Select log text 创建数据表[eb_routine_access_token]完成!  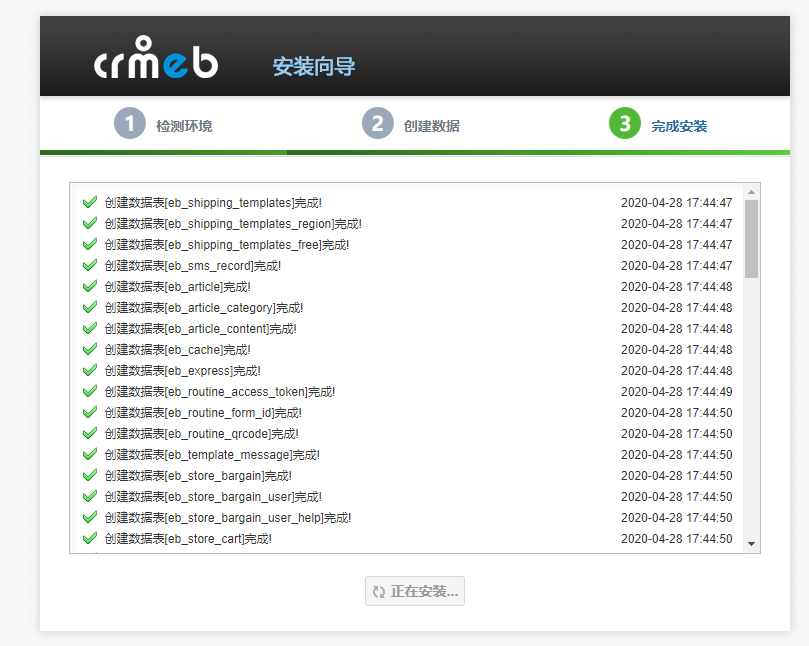[x=220, y=392]
